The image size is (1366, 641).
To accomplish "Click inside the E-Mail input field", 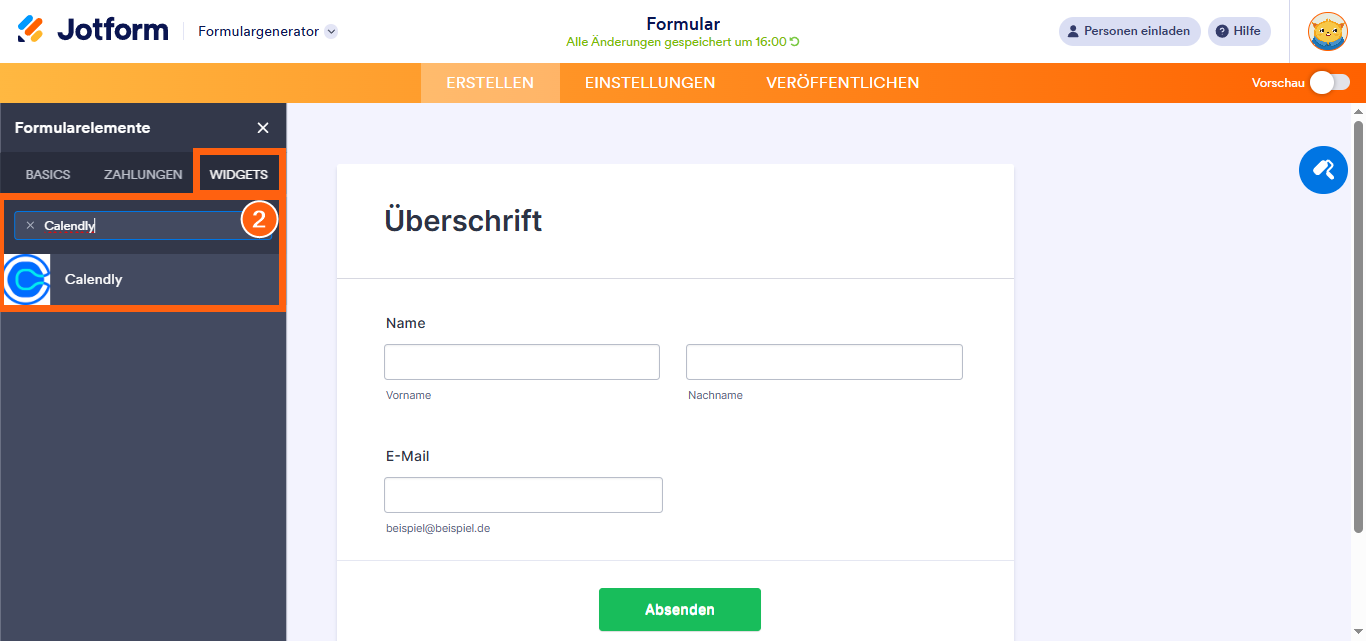I will 523,494.
